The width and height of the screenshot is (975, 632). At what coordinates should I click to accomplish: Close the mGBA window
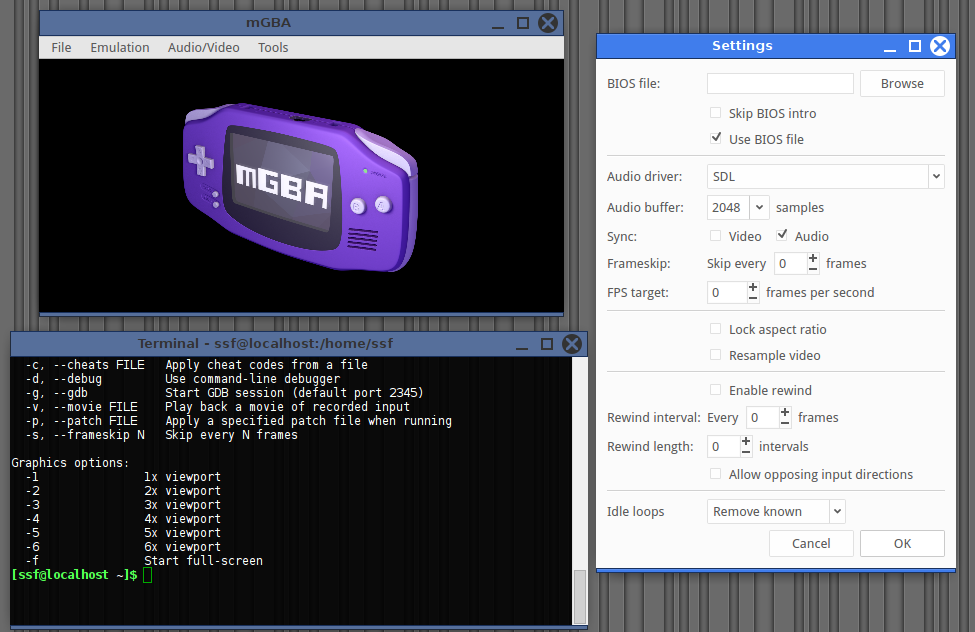(x=548, y=23)
